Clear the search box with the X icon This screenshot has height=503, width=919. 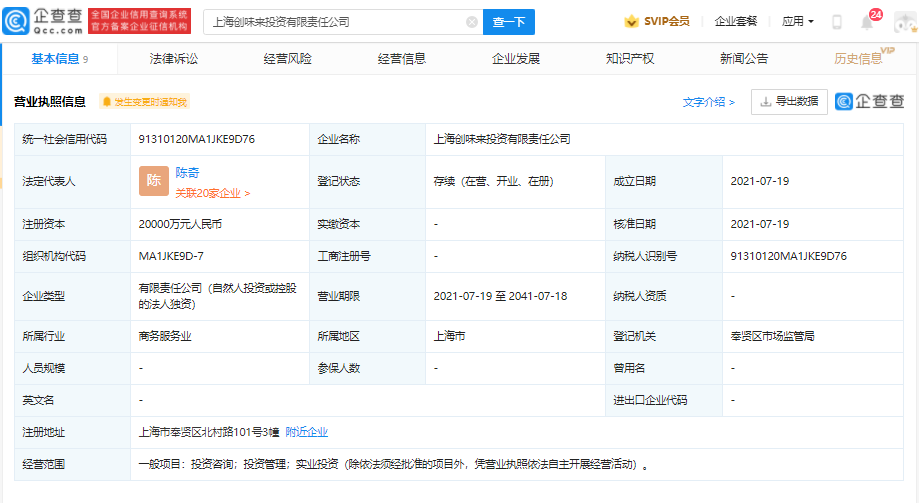(x=471, y=22)
